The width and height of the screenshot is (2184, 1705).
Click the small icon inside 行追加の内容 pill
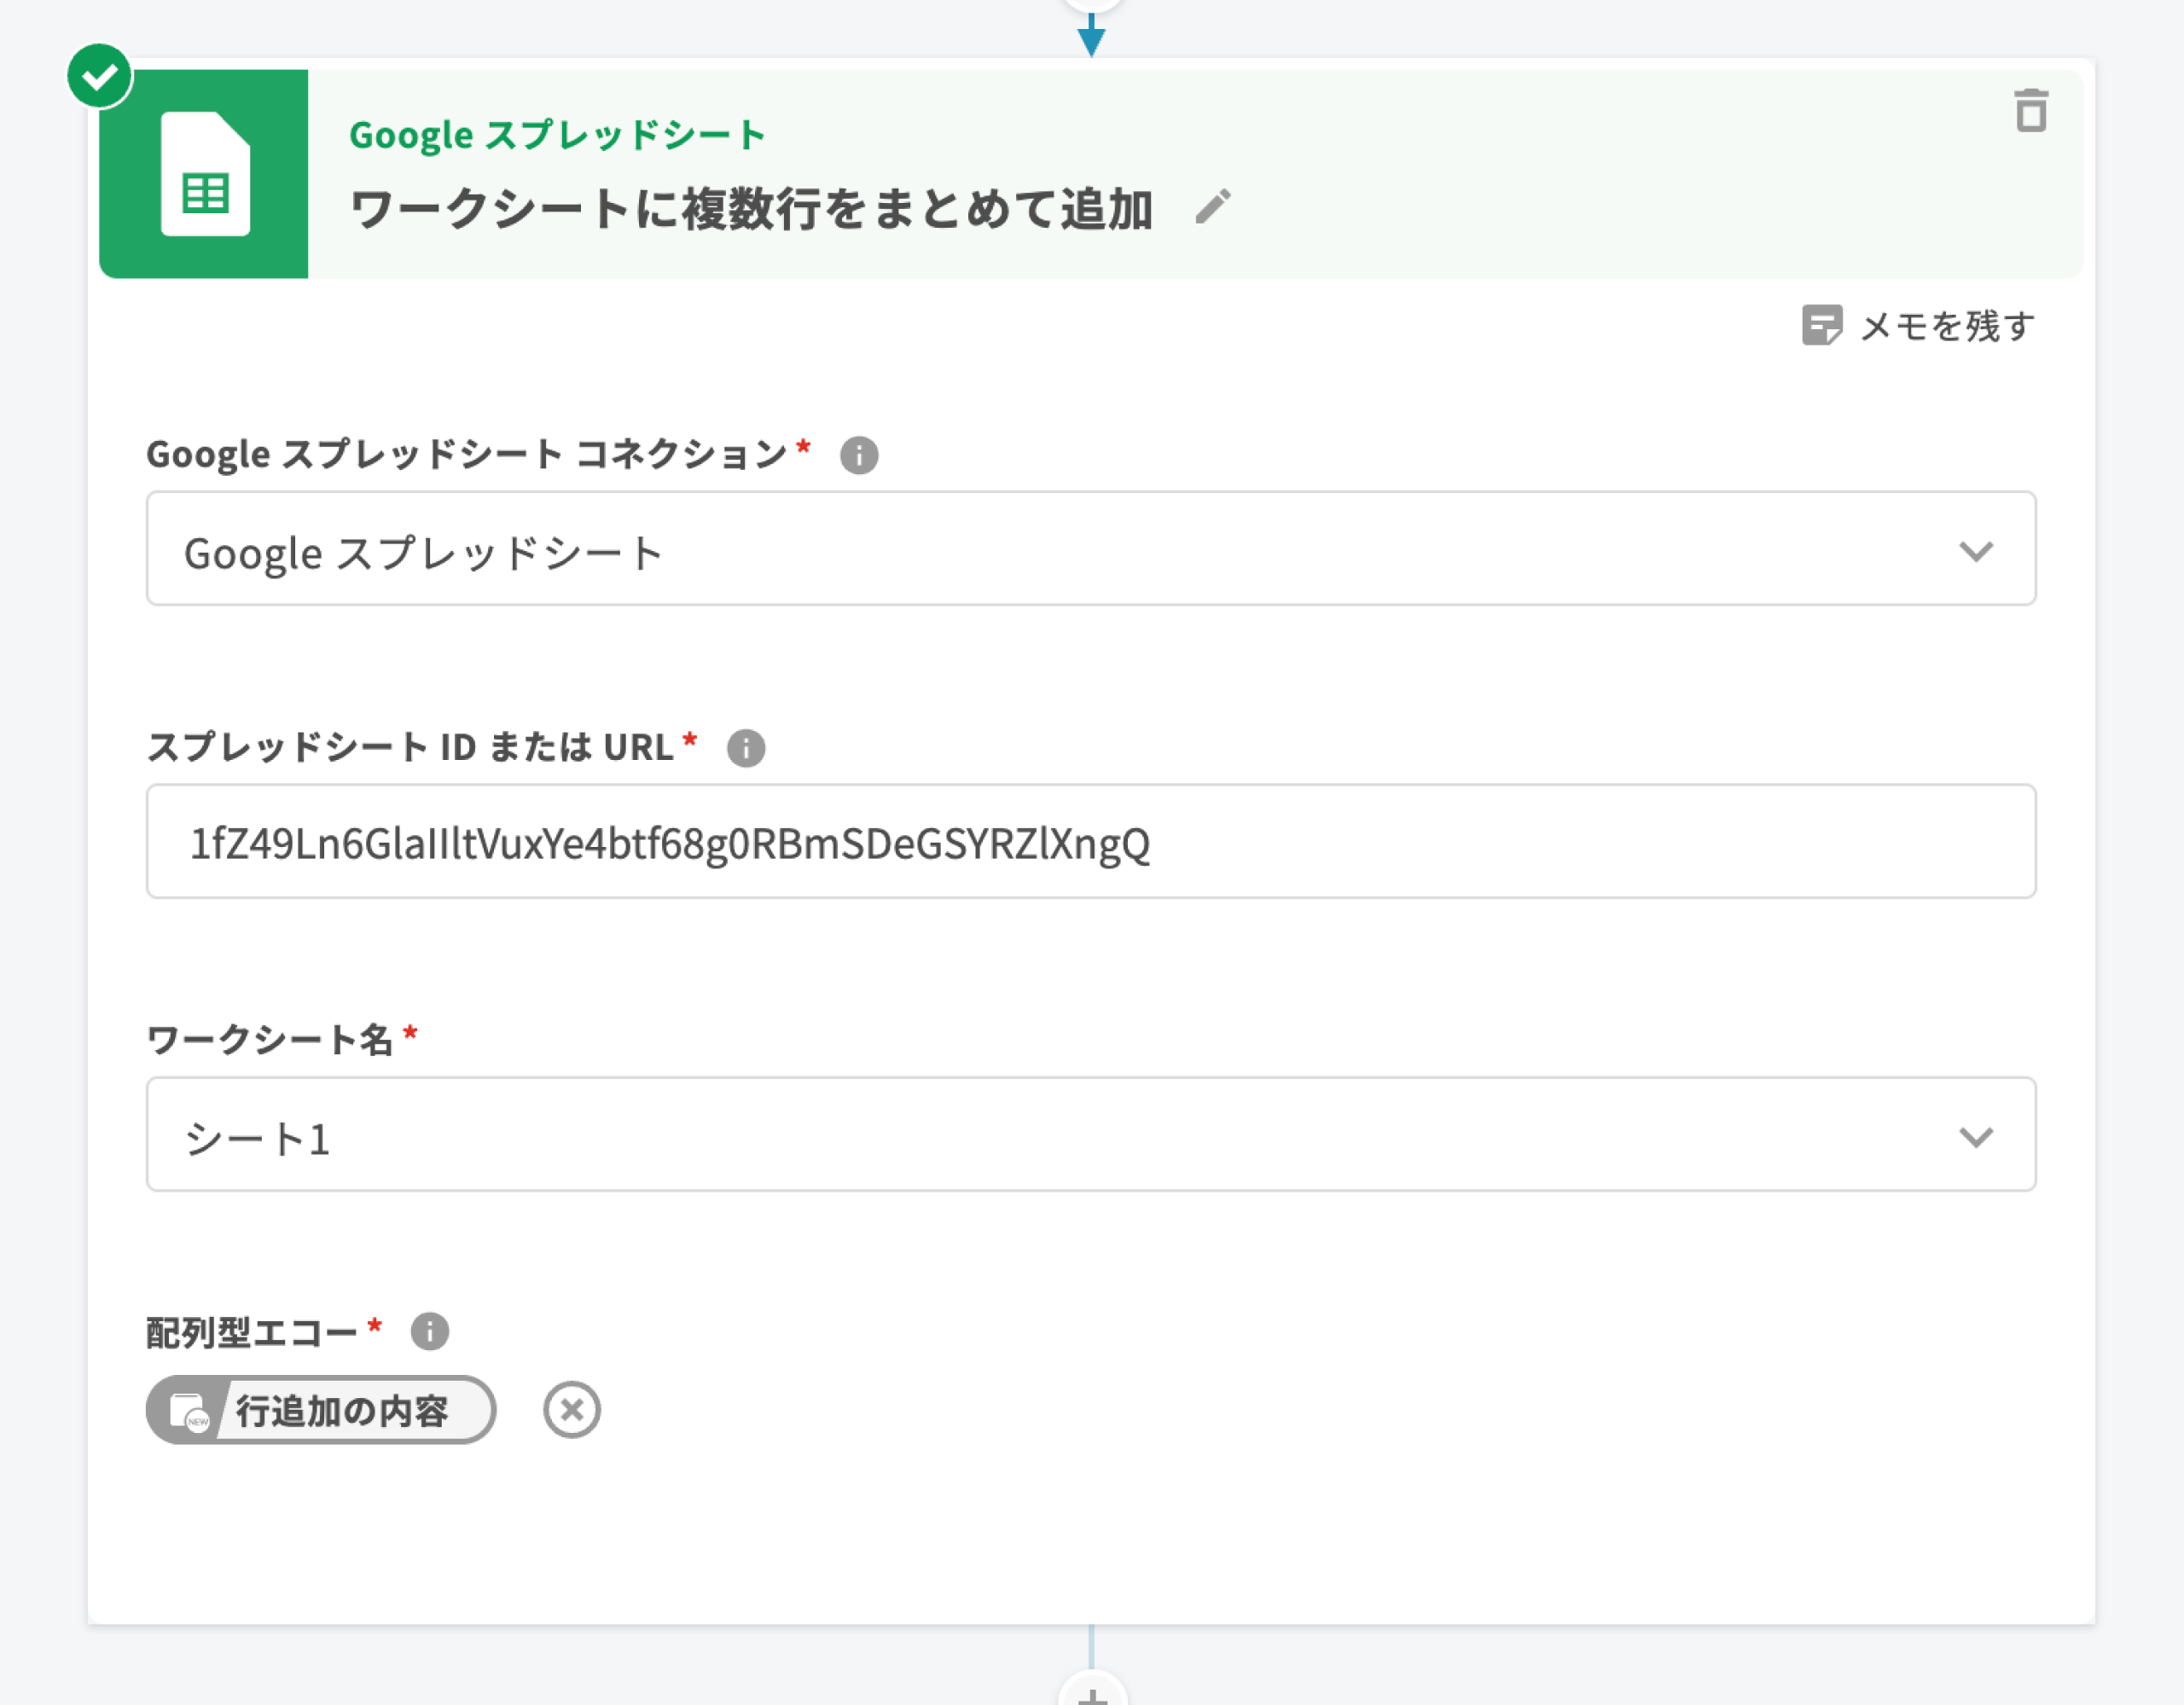pyautogui.click(x=188, y=1411)
